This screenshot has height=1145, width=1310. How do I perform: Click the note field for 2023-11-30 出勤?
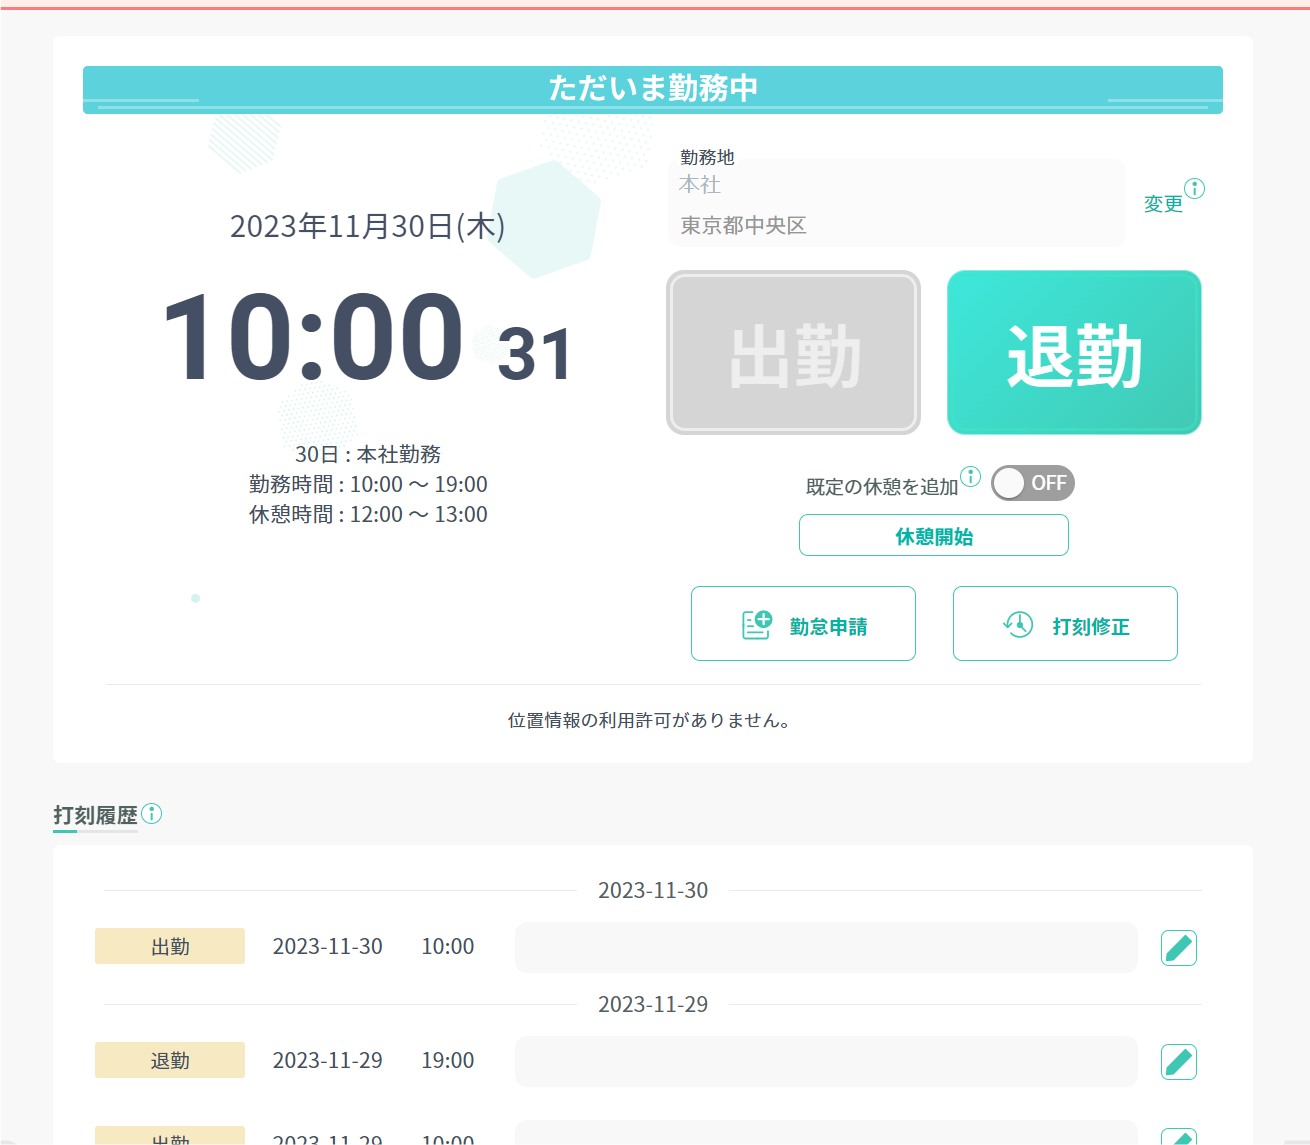825,947
